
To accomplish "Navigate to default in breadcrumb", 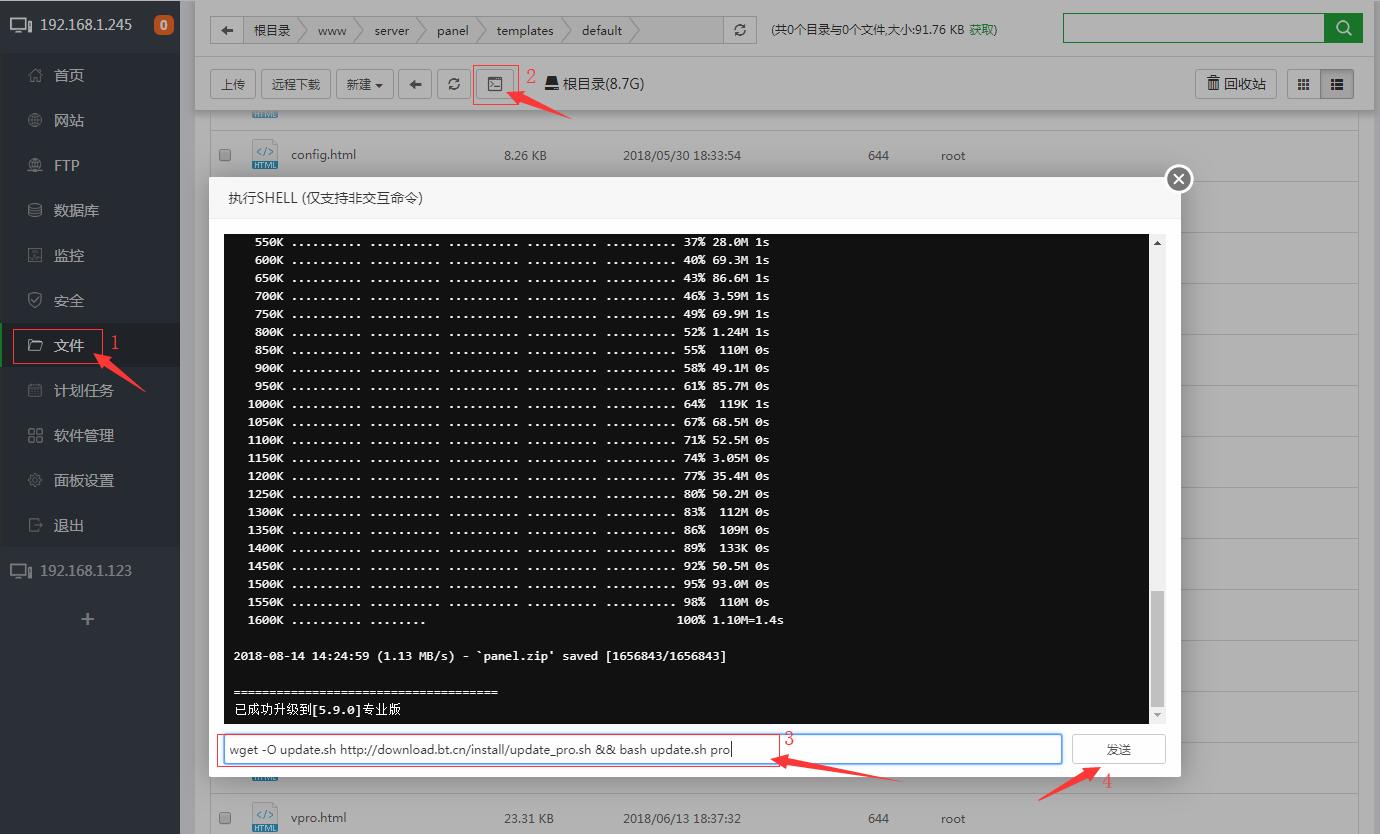I will tap(602, 30).
